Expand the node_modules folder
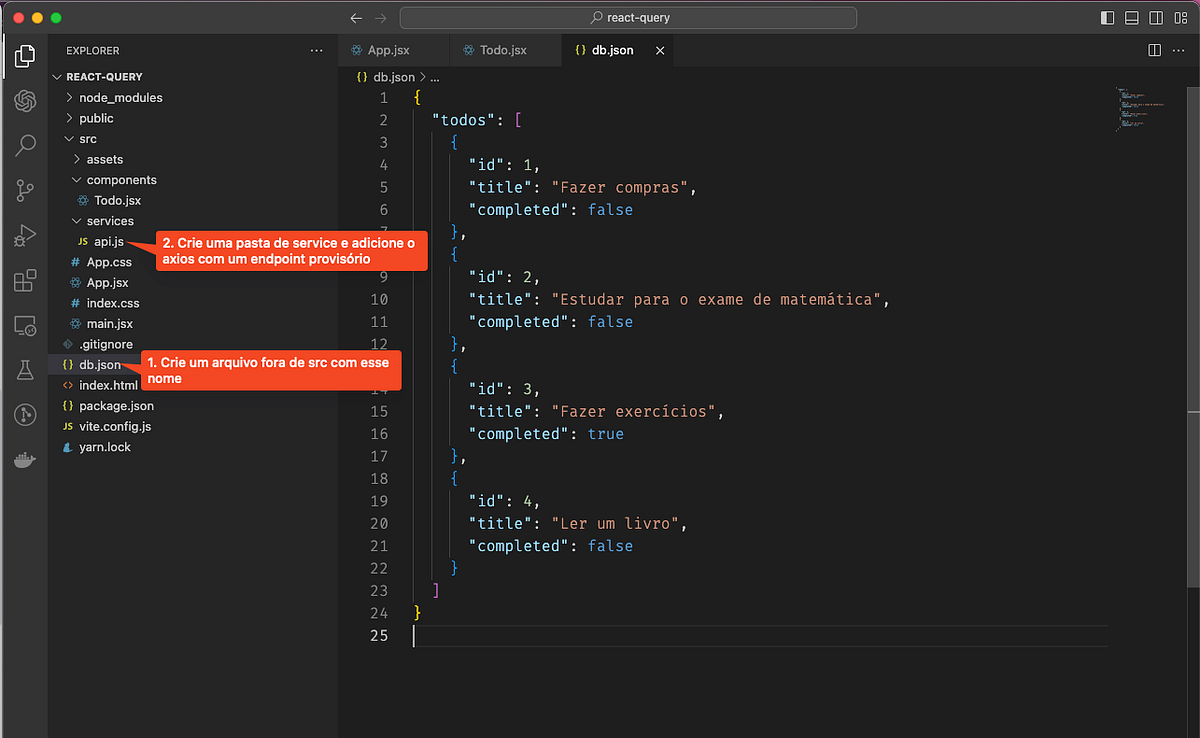 [120, 98]
